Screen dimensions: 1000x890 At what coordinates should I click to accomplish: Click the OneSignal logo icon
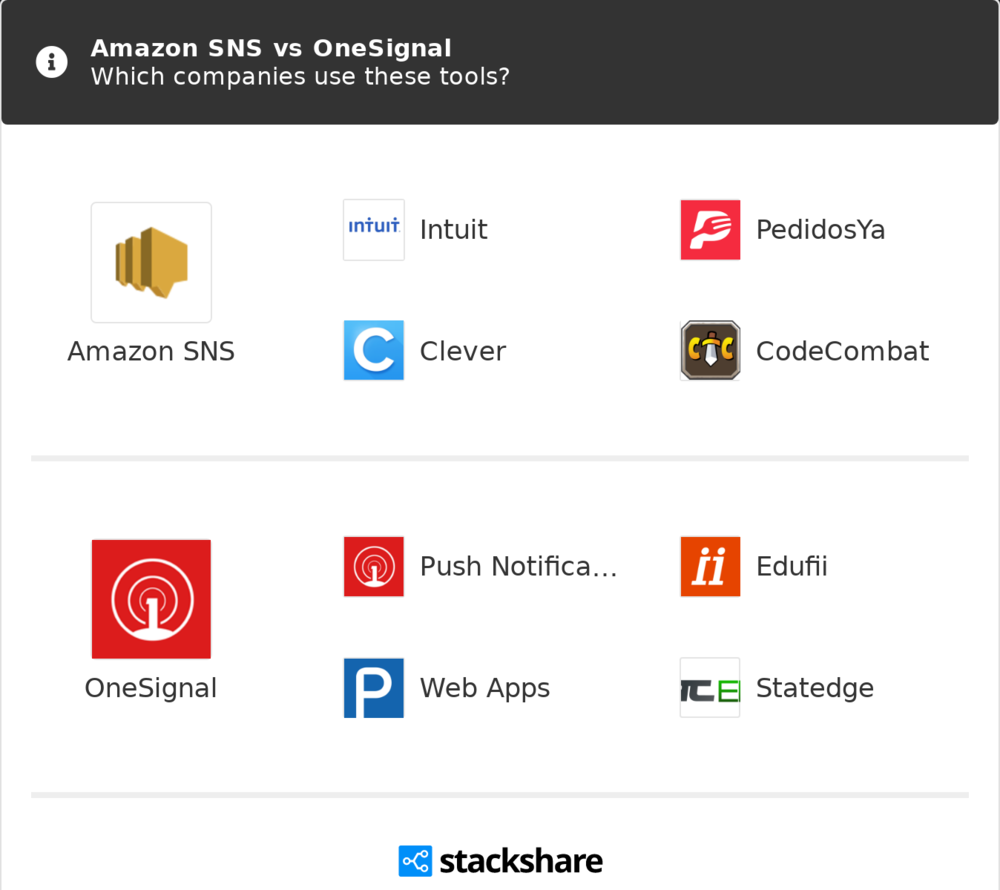tap(151, 599)
